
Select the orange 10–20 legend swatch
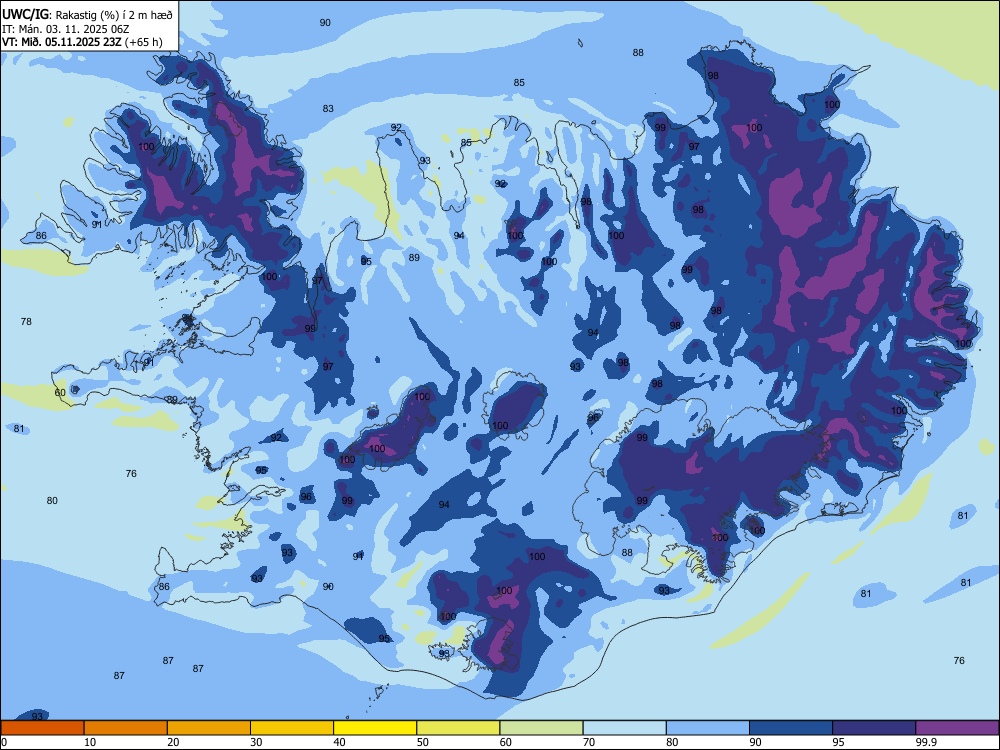(x=126, y=728)
